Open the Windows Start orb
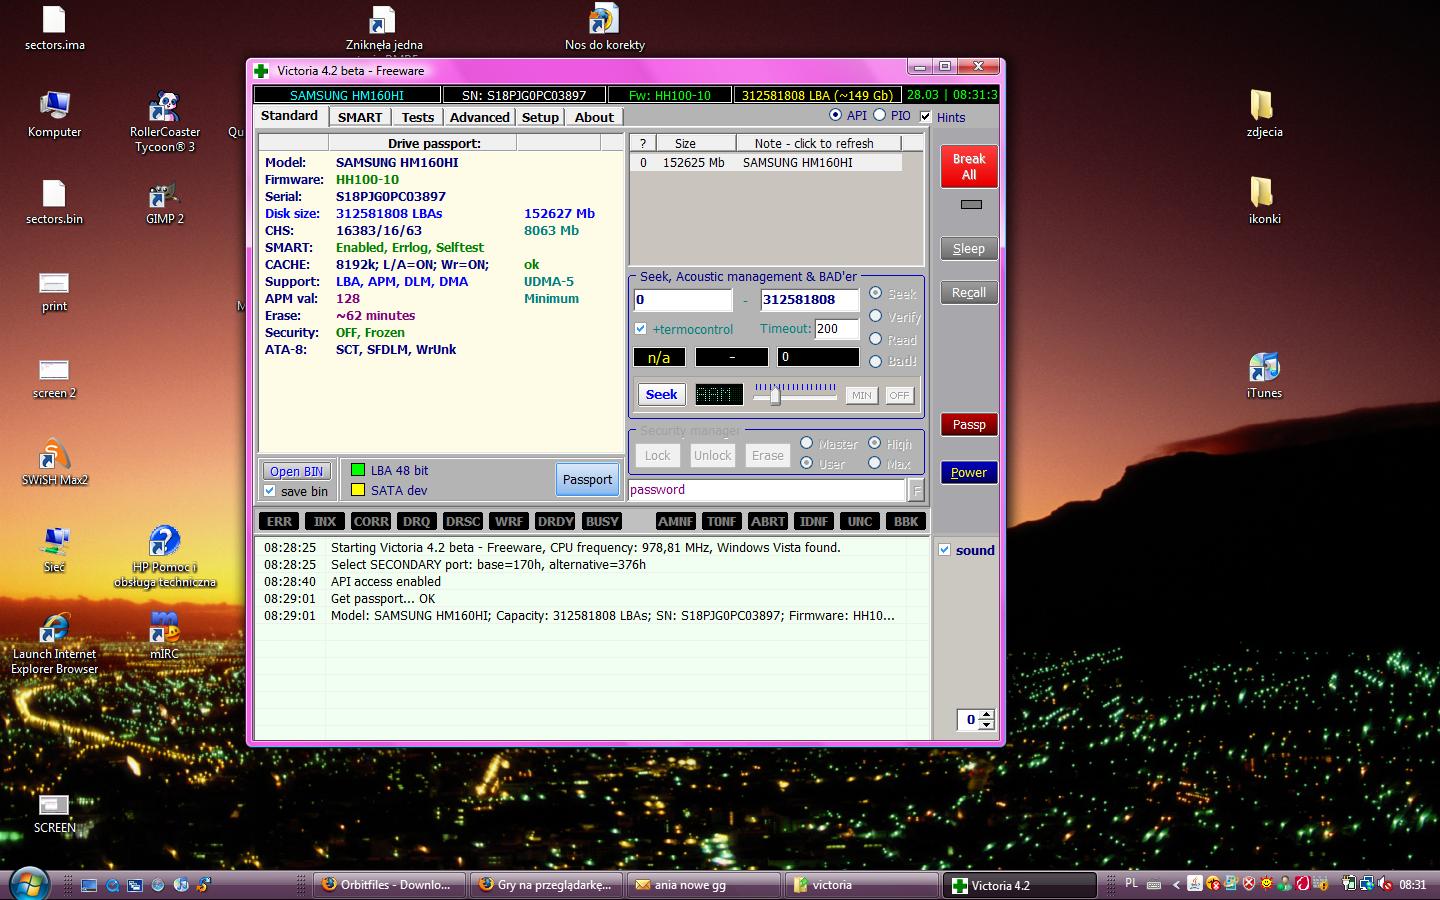 [x=28, y=884]
